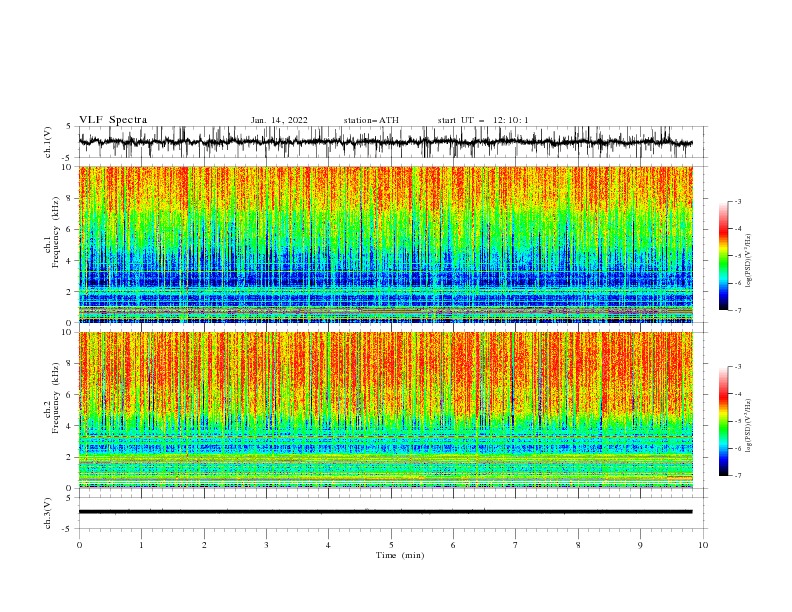Click the "ch.1(V)" waveform axis label

pos(48,142)
